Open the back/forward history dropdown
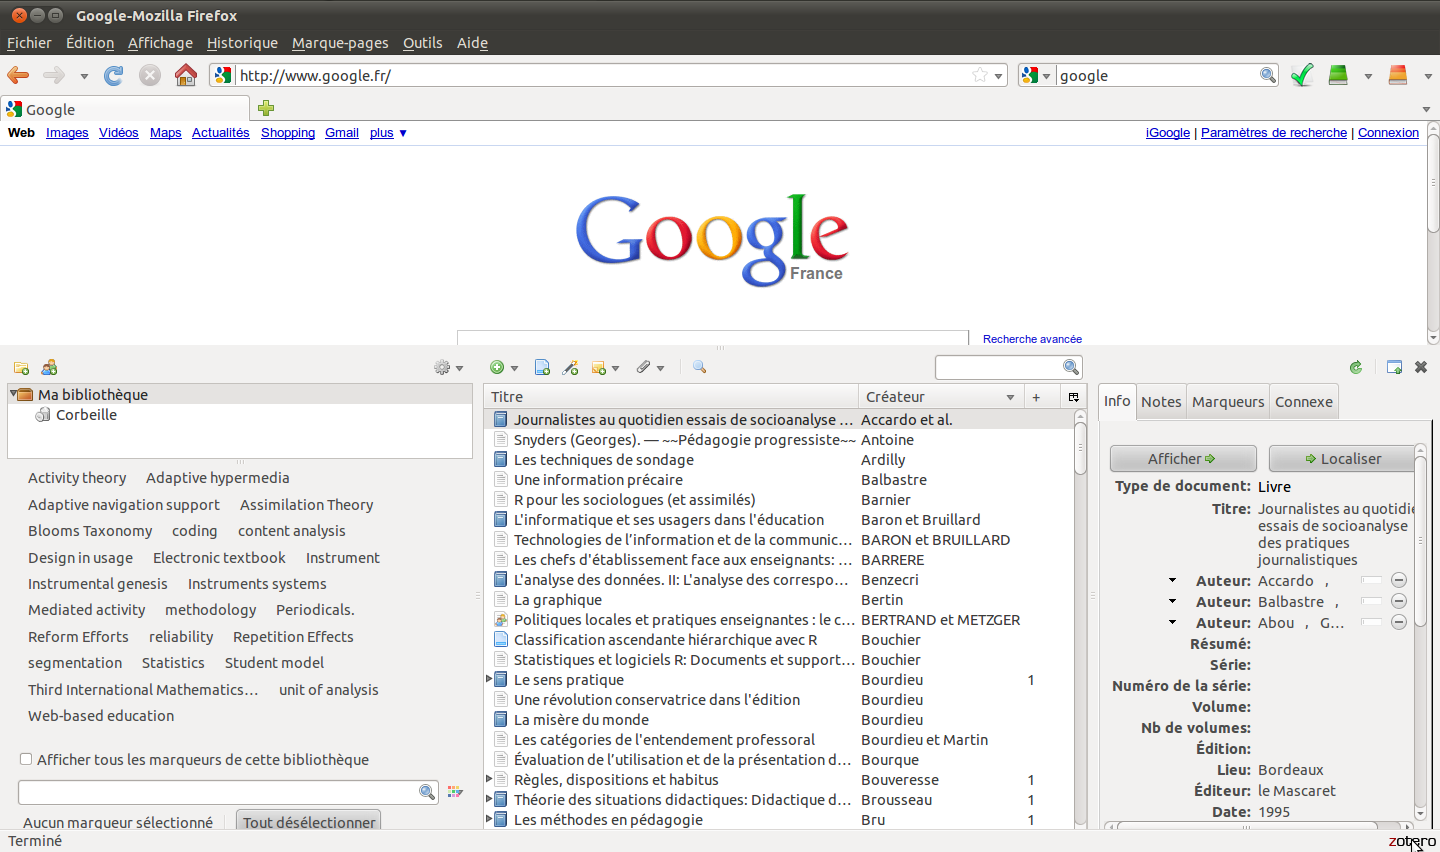 tap(84, 76)
